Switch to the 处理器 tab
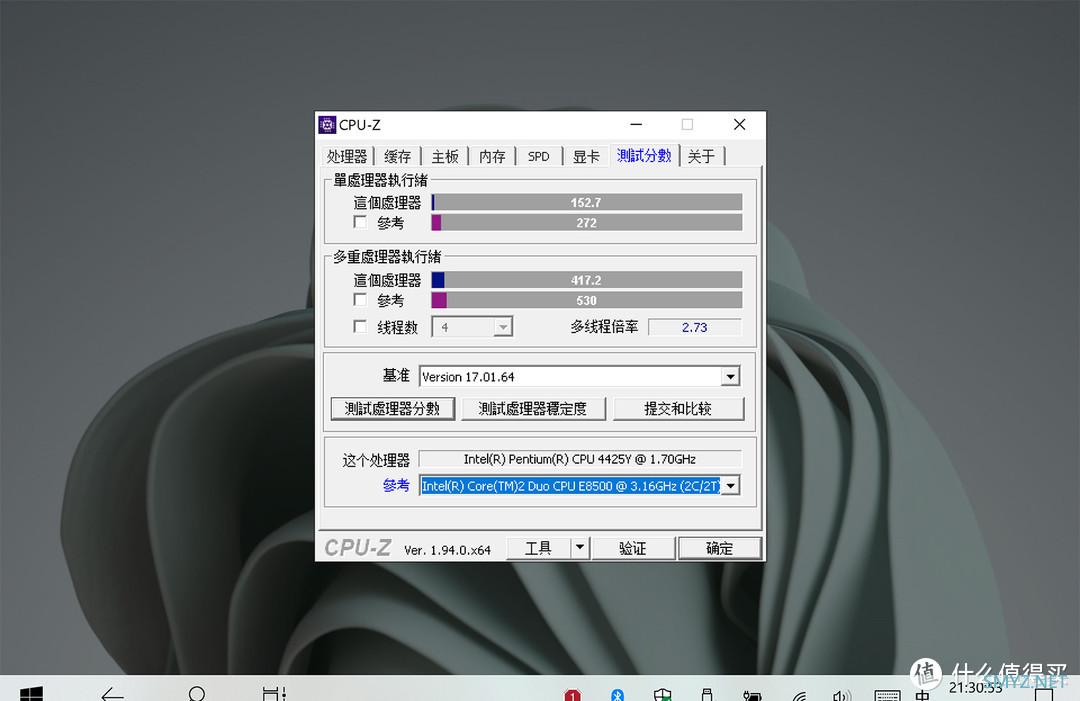 (347, 156)
